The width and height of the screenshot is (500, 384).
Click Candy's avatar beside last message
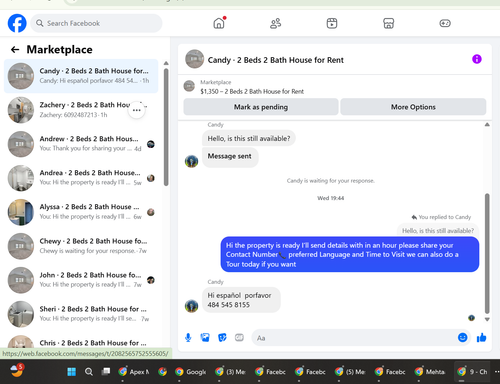(191, 306)
